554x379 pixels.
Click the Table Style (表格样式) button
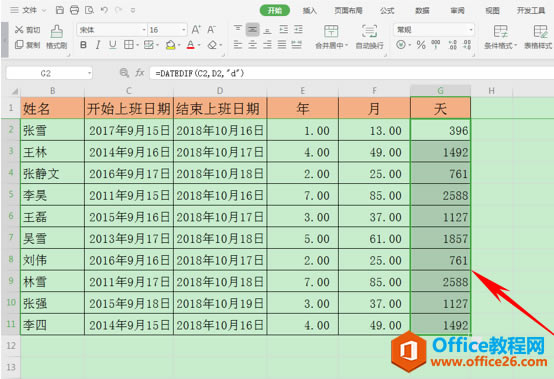click(538, 37)
